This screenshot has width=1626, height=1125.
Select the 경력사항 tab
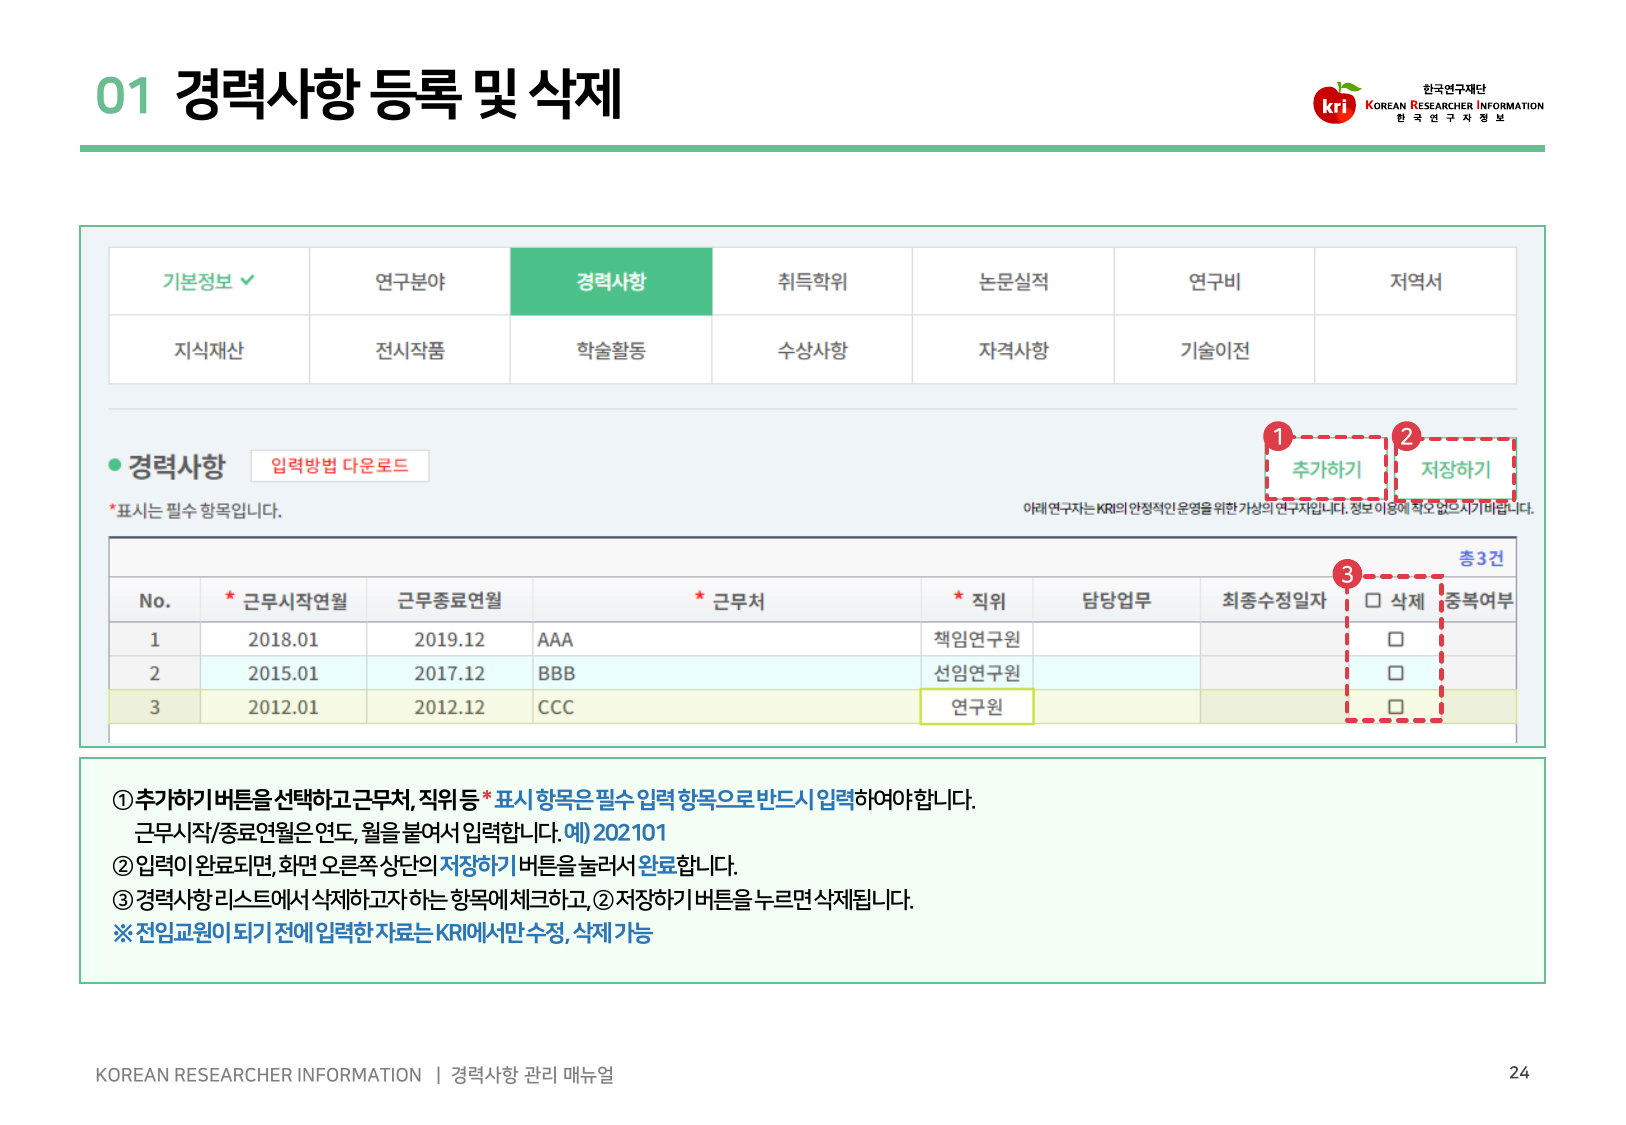click(x=611, y=282)
